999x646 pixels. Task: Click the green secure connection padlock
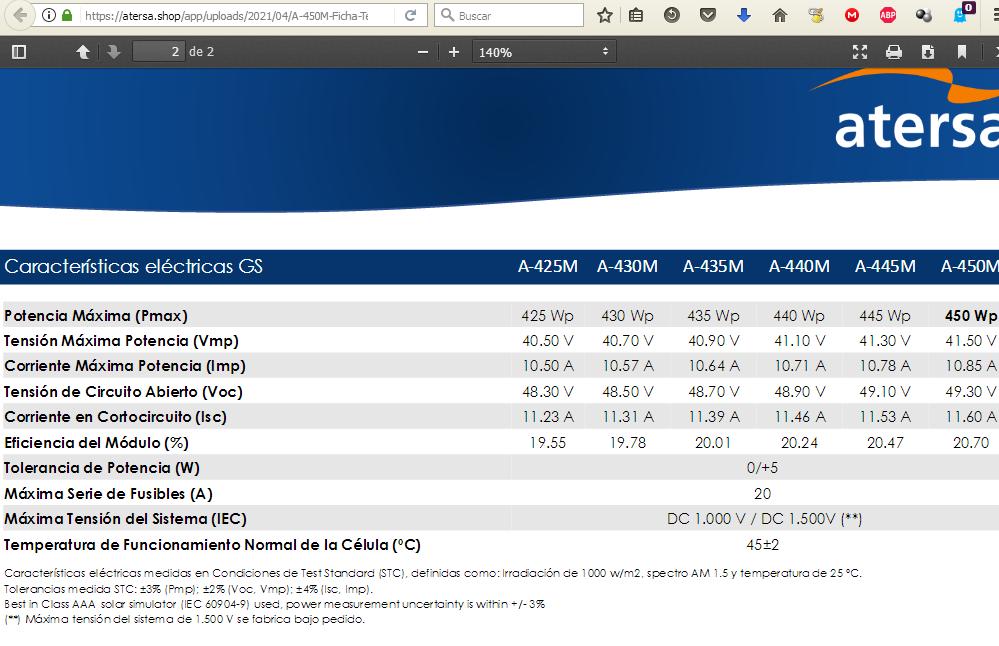67,15
